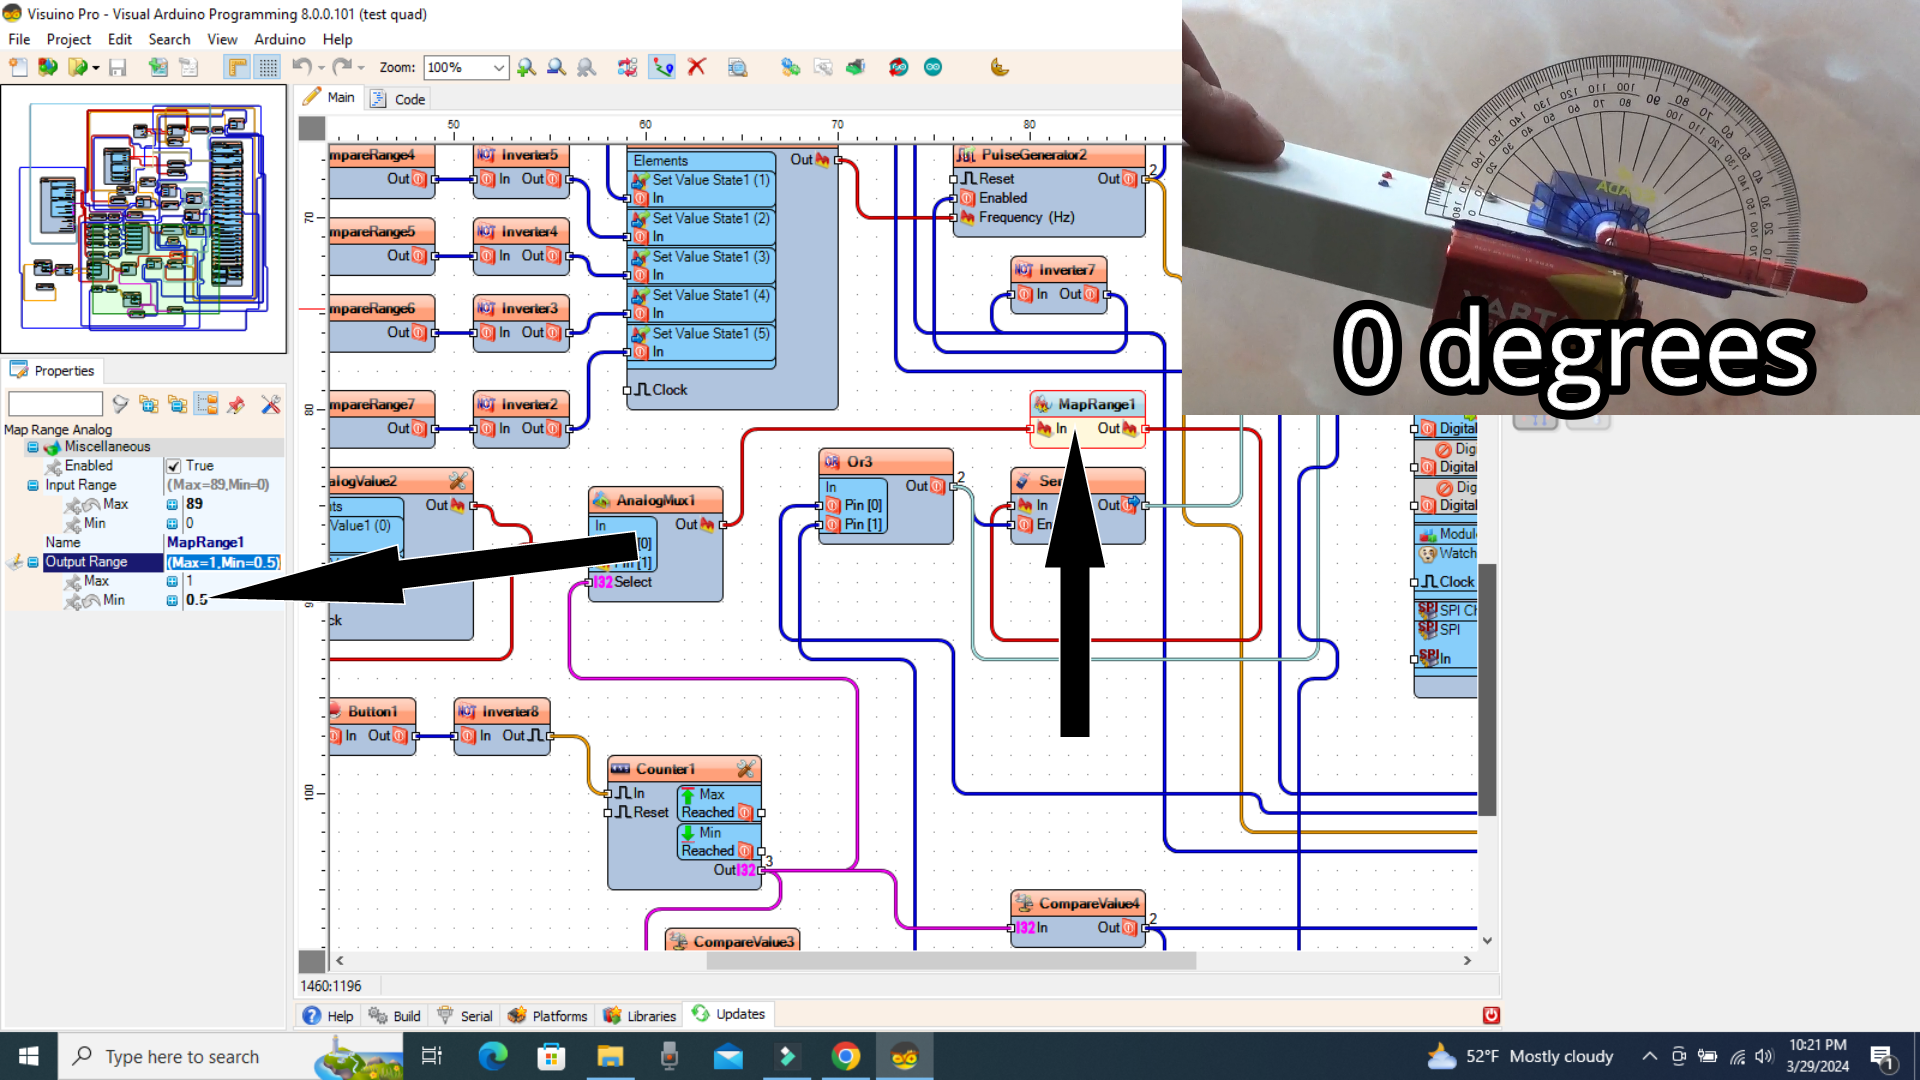Click the vertical canvas scrollbar thumb
This screenshot has width=1920, height=1080.
coord(1487,690)
